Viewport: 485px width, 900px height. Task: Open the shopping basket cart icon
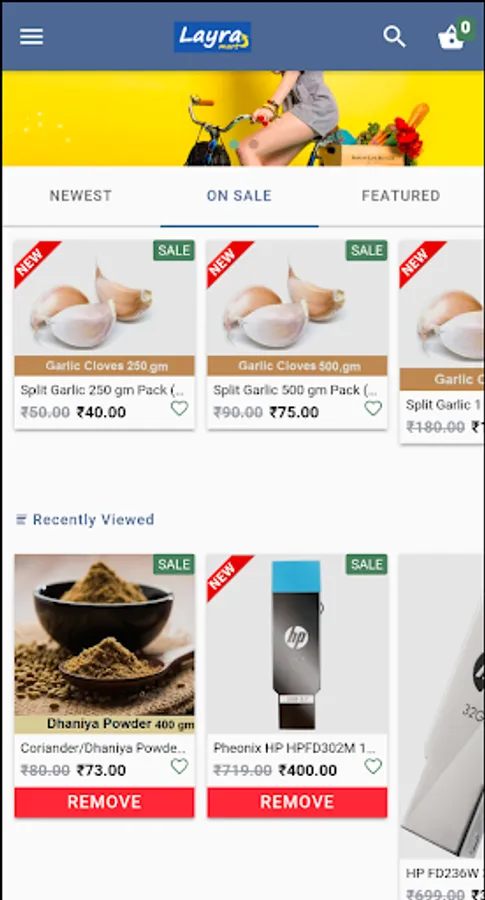(452, 37)
